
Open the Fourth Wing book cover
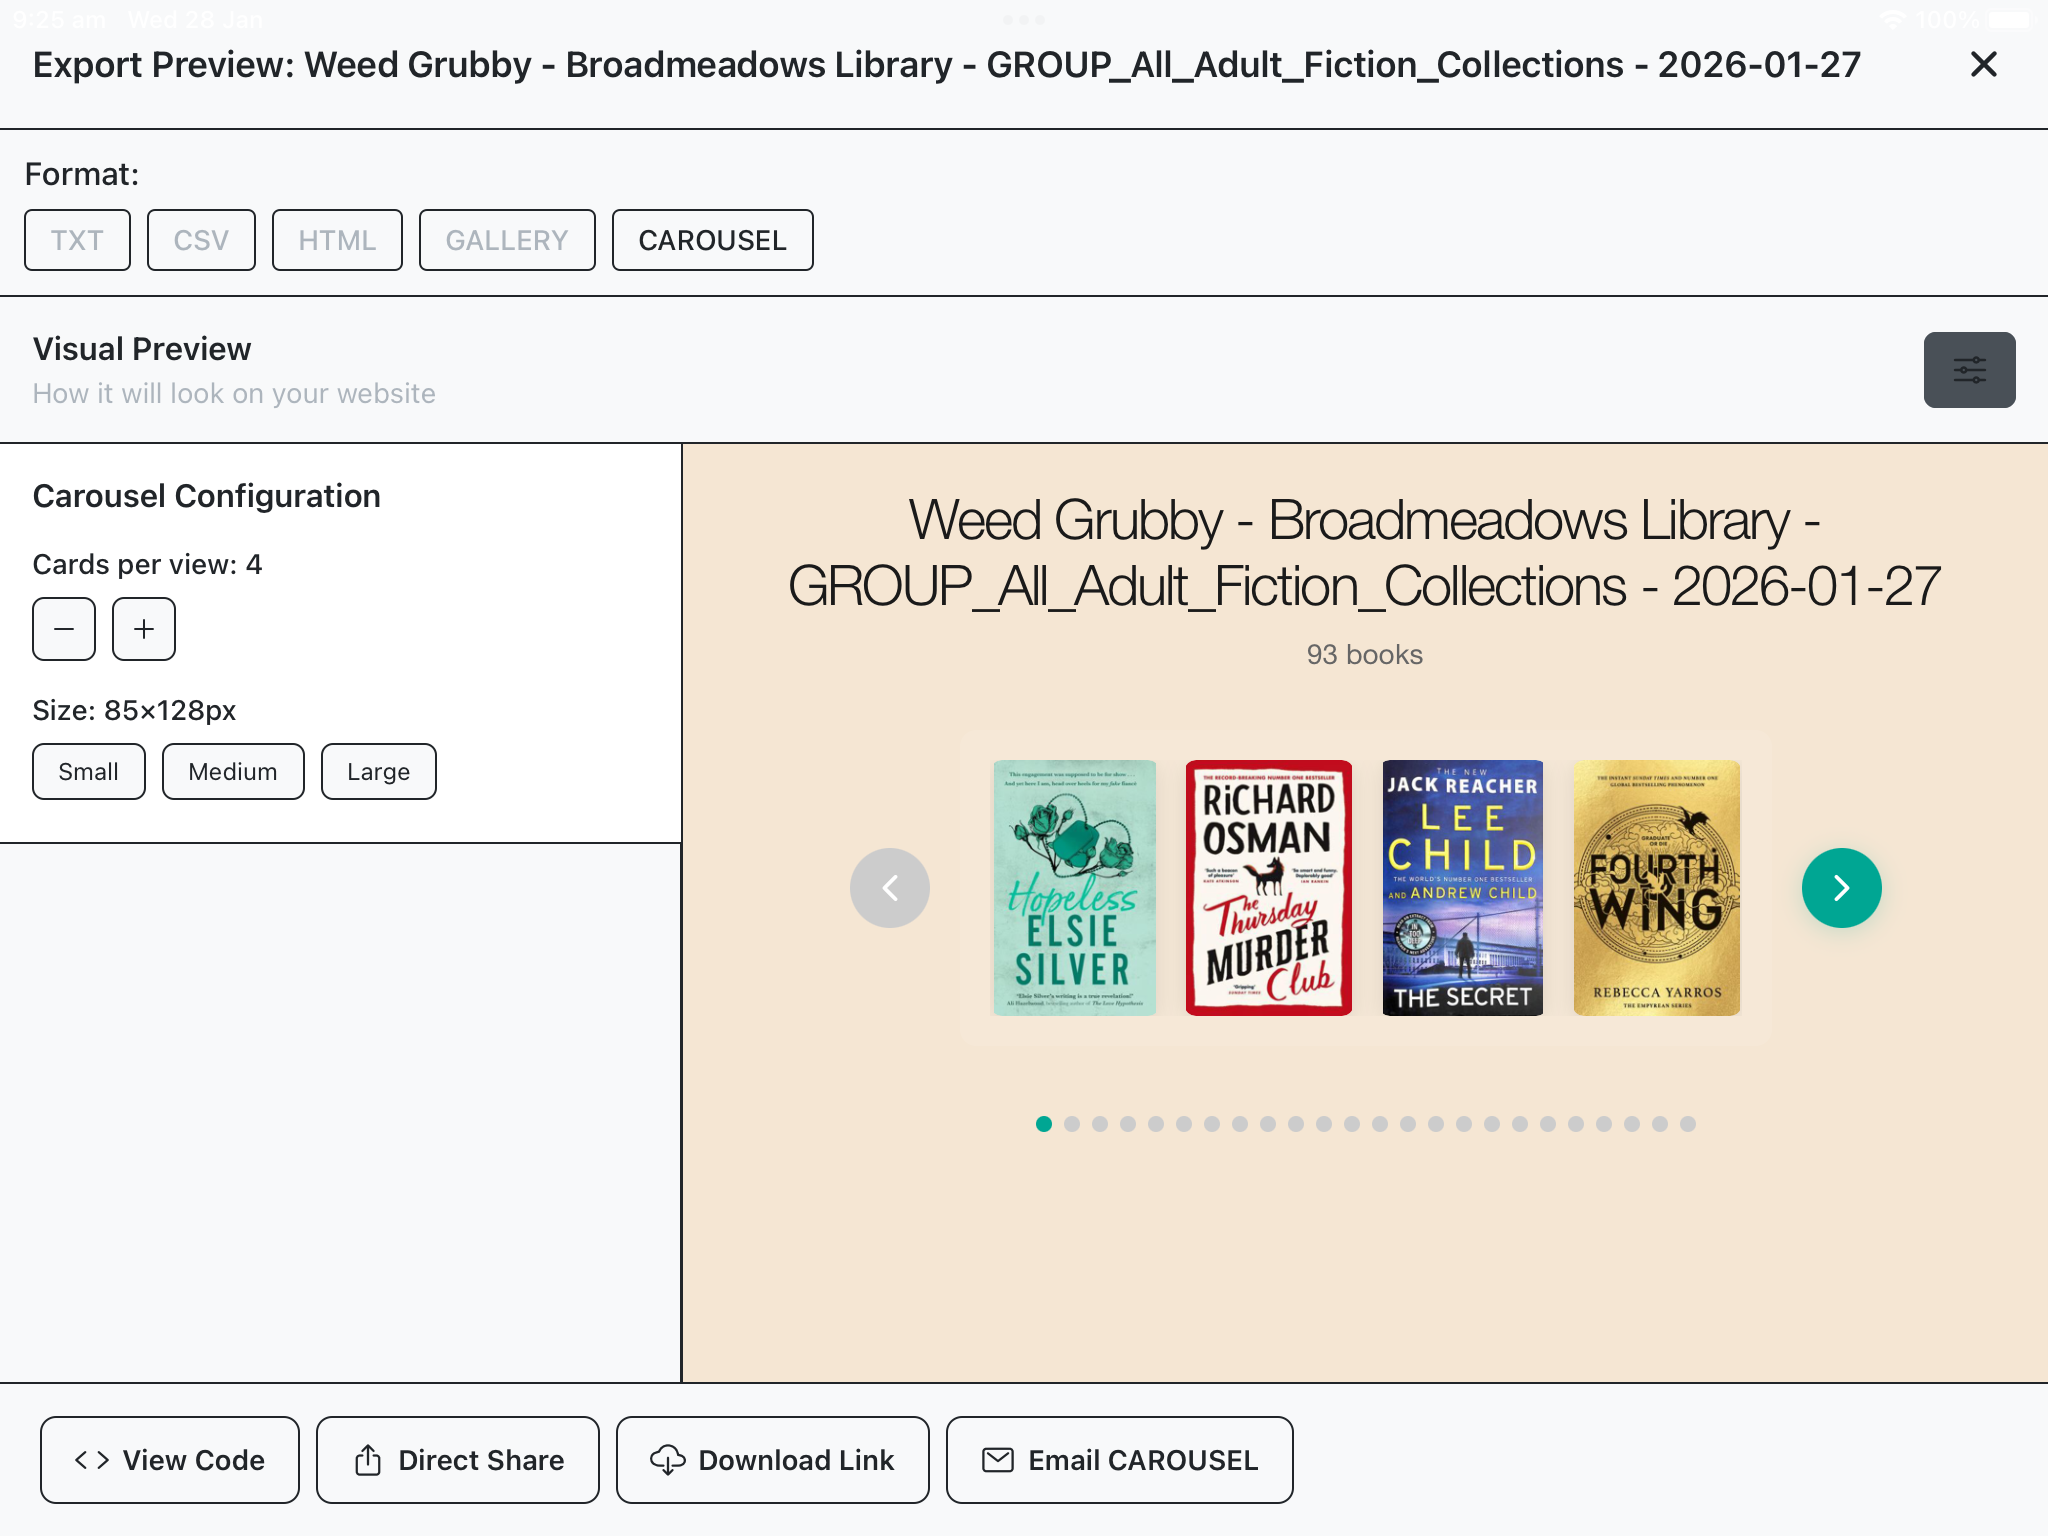point(1656,888)
